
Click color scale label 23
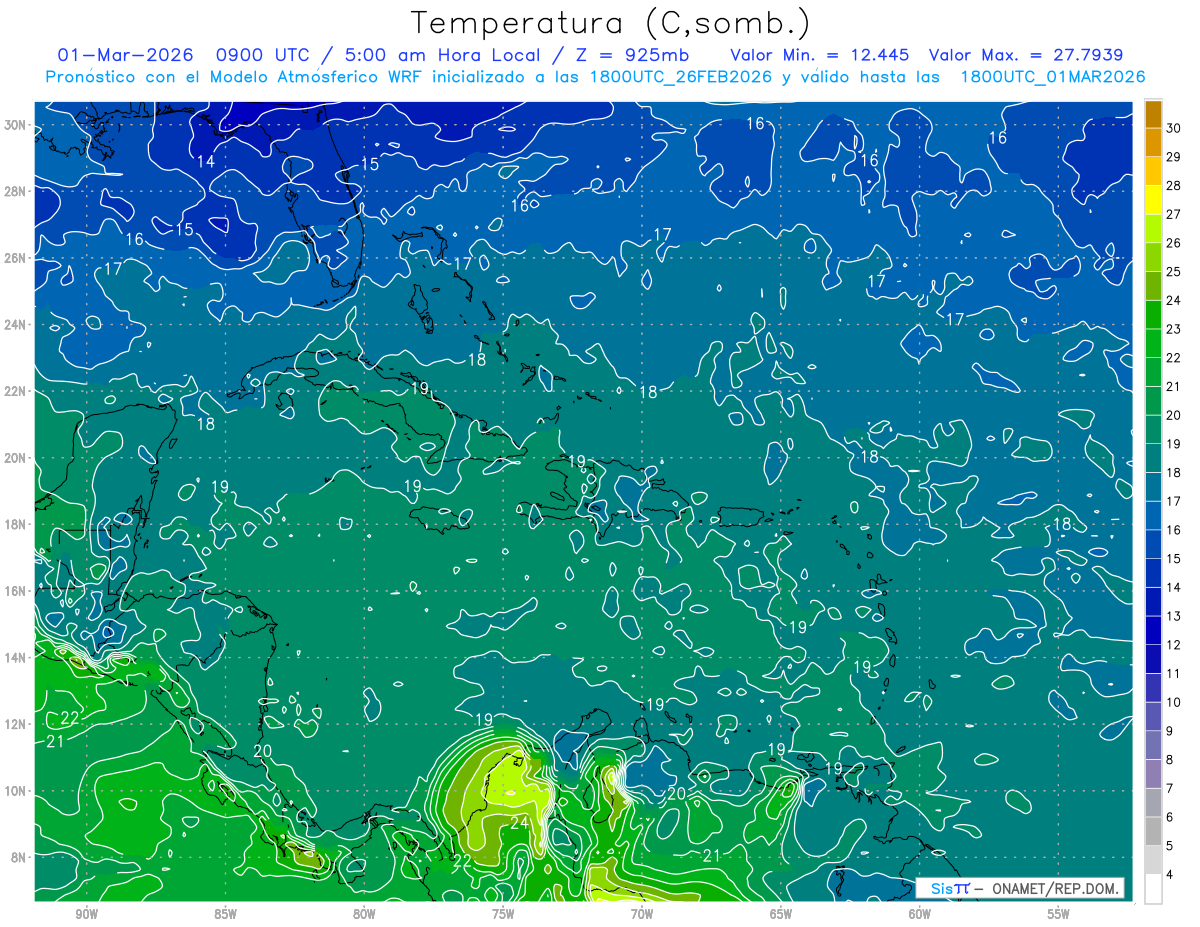coord(1174,329)
